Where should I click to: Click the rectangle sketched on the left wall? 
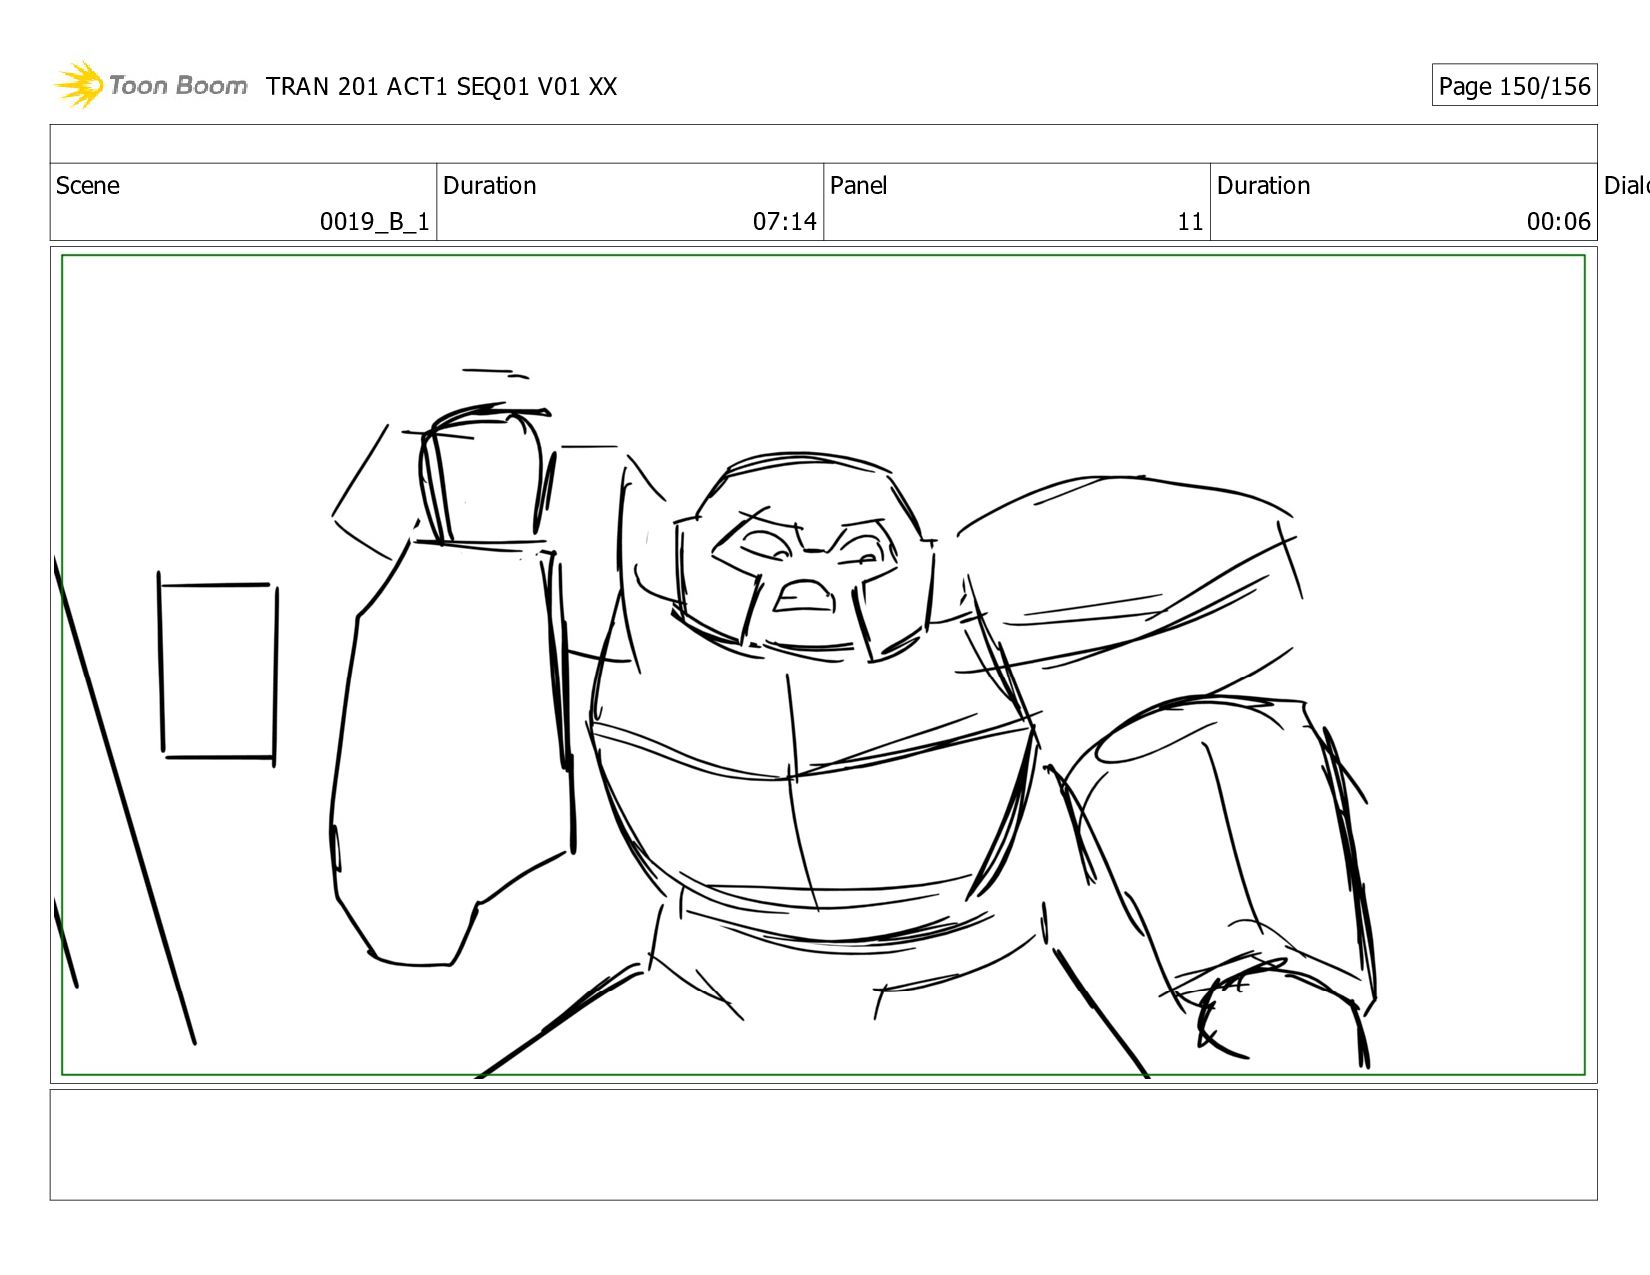pyautogui.click(x=217, y=670)
